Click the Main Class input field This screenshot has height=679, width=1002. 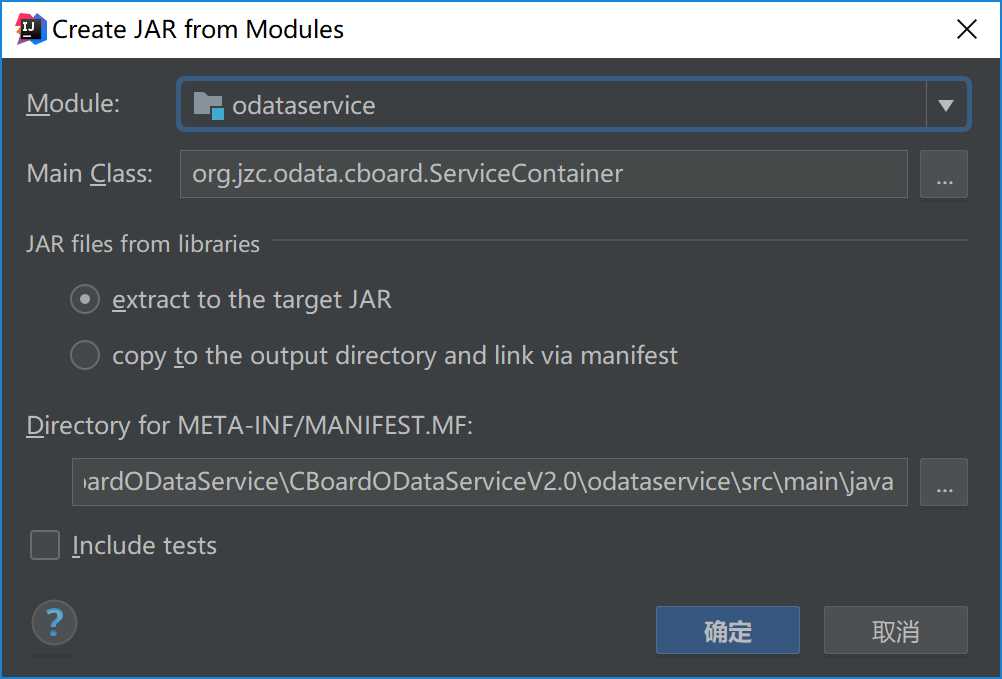click(544, 174)
